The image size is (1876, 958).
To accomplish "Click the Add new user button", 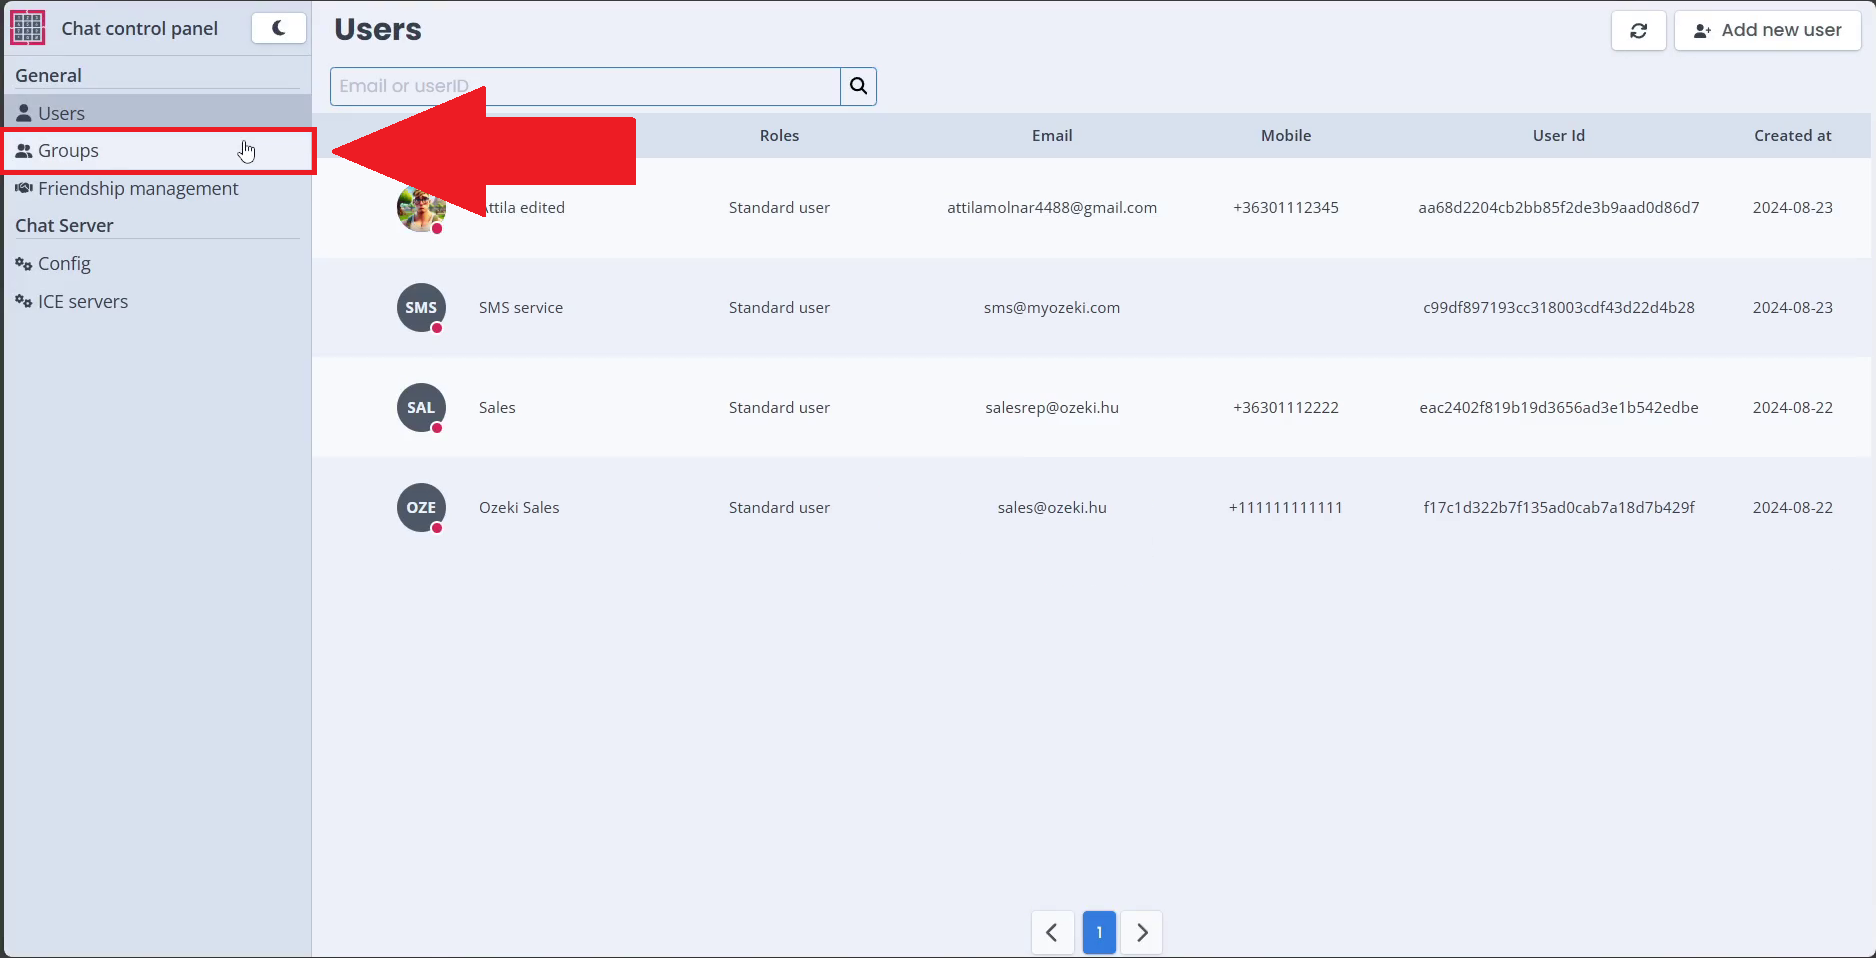I will [1767, 30].
